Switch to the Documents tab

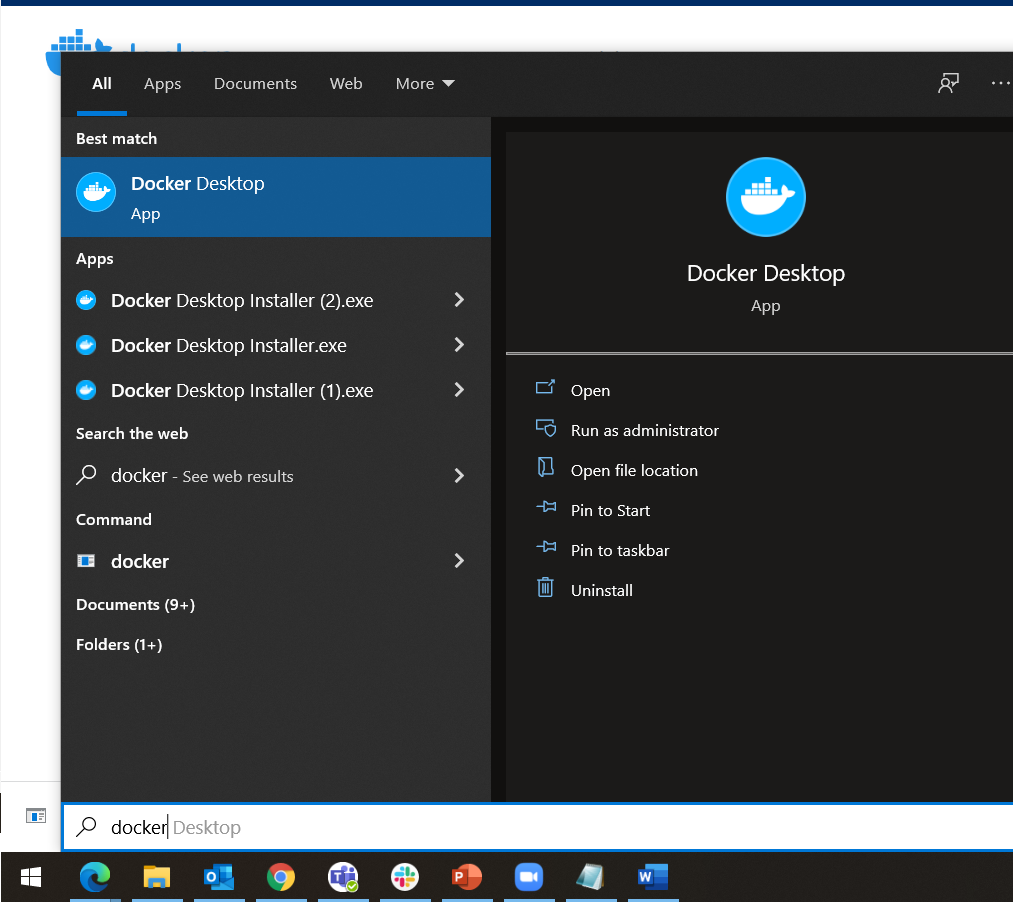[x=255, y=83]
